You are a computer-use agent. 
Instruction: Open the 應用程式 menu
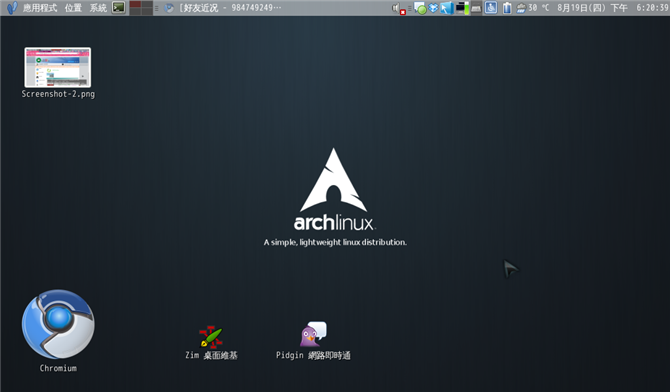coord(40,8)
